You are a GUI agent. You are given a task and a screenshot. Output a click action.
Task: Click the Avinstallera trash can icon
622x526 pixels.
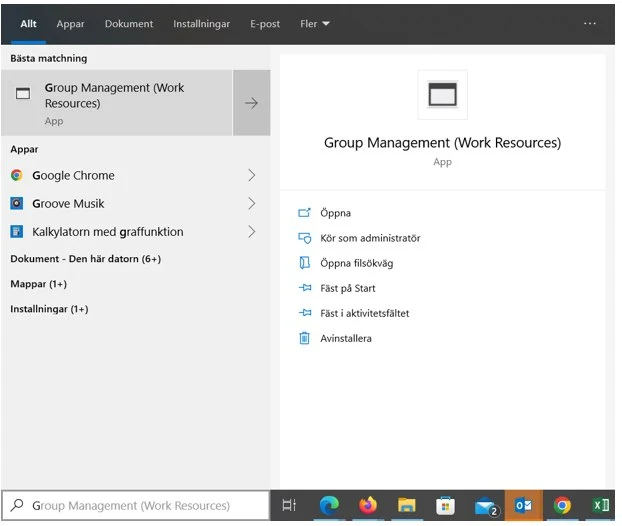click(304, 338)
